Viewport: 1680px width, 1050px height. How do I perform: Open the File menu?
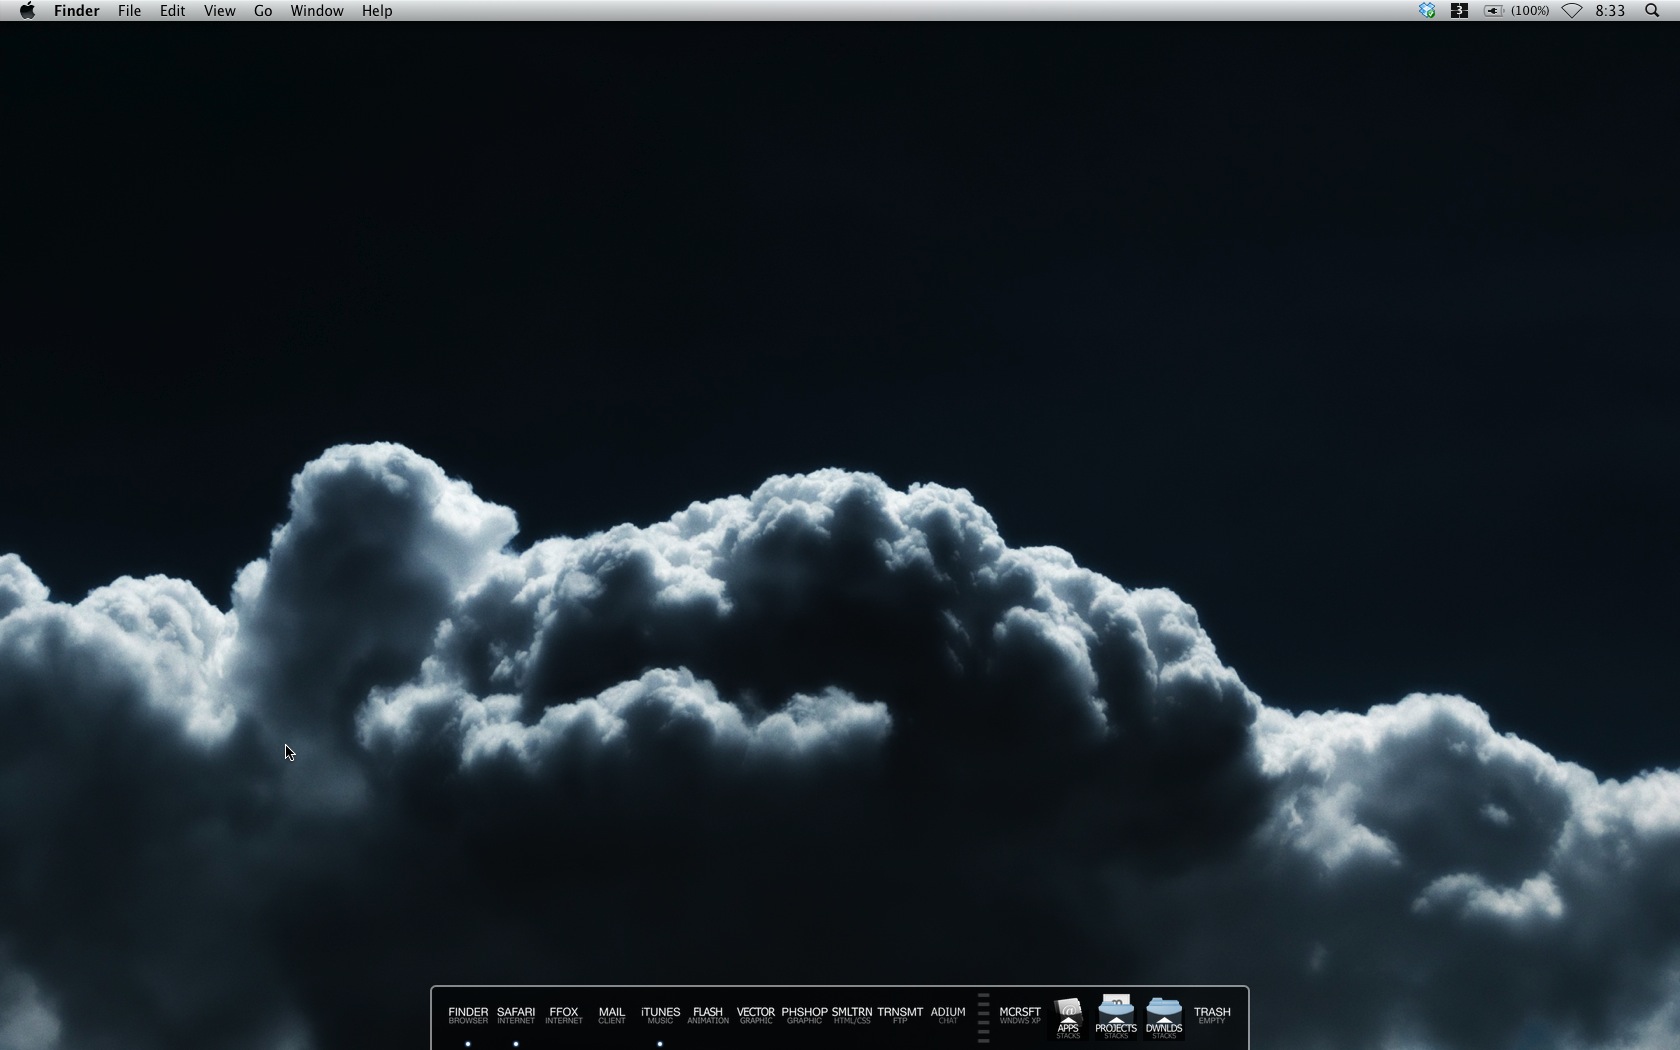point(129,11)
